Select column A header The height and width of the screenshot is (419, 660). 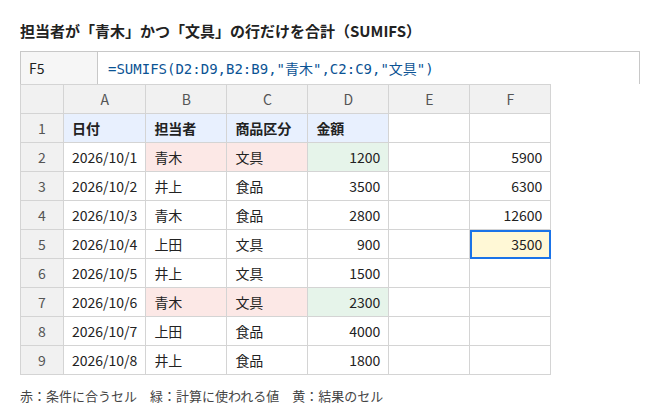104,99
